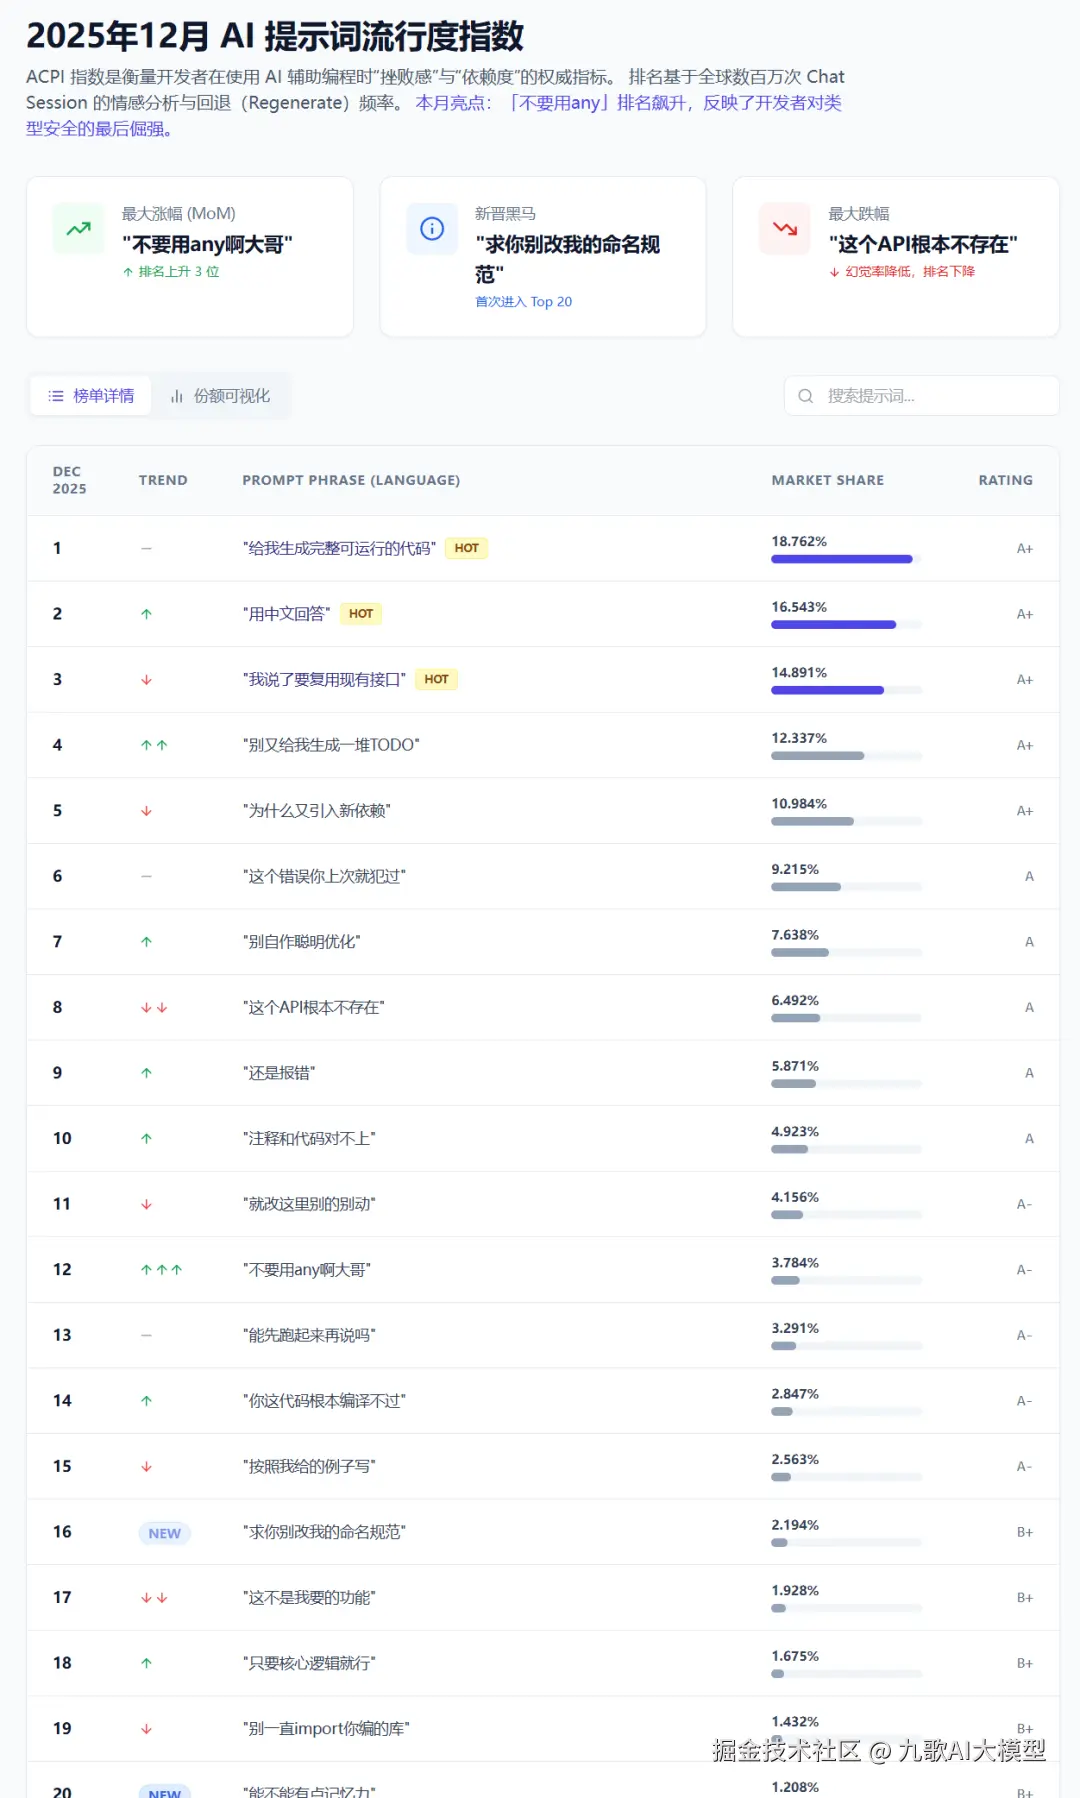This screenshot has height=1798, width=1080.
Task: Click the double down-arrow trend for rank 8
Action: (x=154, y=1008)
